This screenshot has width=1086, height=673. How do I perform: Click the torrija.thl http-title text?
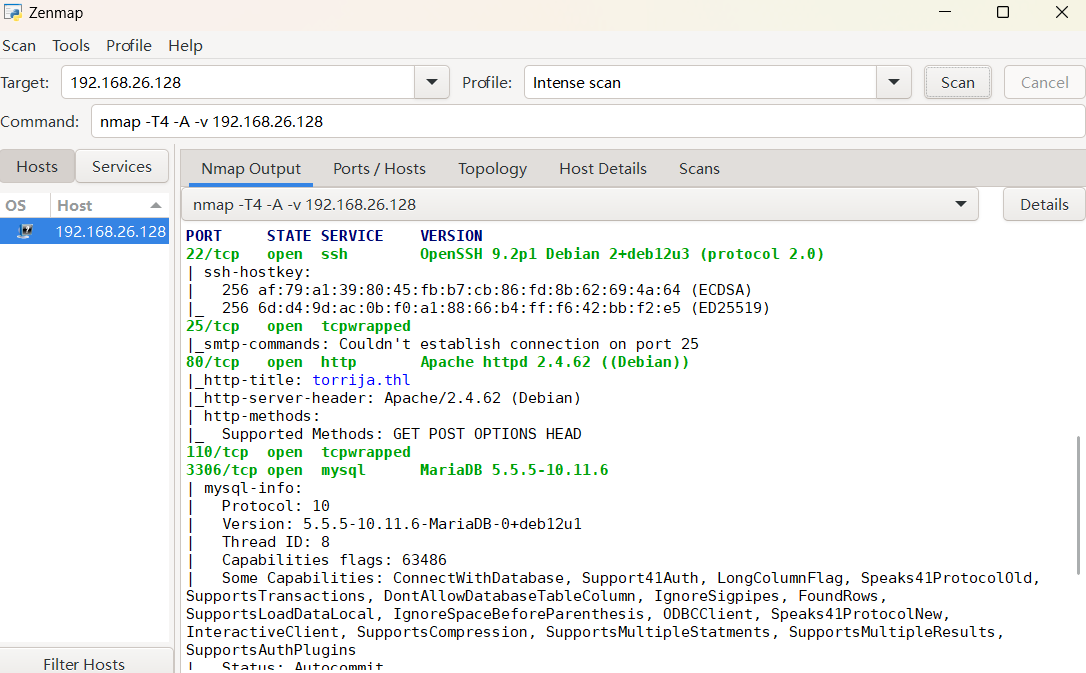tap(361, 380)
